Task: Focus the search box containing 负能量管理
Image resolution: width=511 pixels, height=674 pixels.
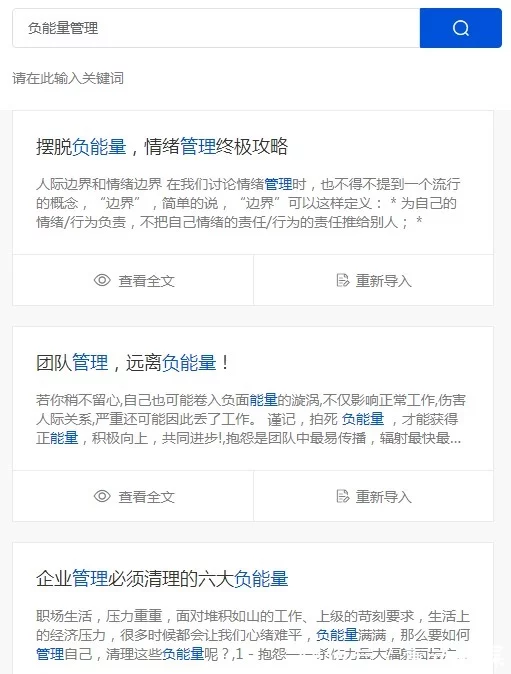Action: click(x=216, y=28)
